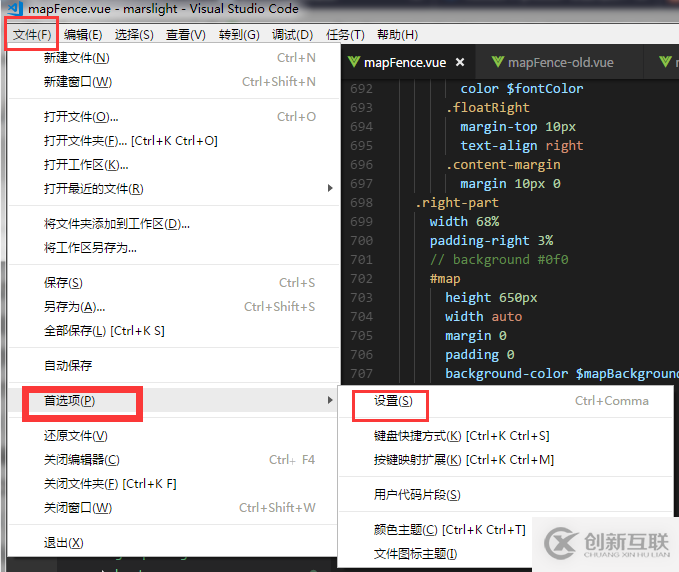Select 打开文件(O)... menu entry
Image resolution: width=679 pixels, height=572 pixels.
click(x=173, y=117)
